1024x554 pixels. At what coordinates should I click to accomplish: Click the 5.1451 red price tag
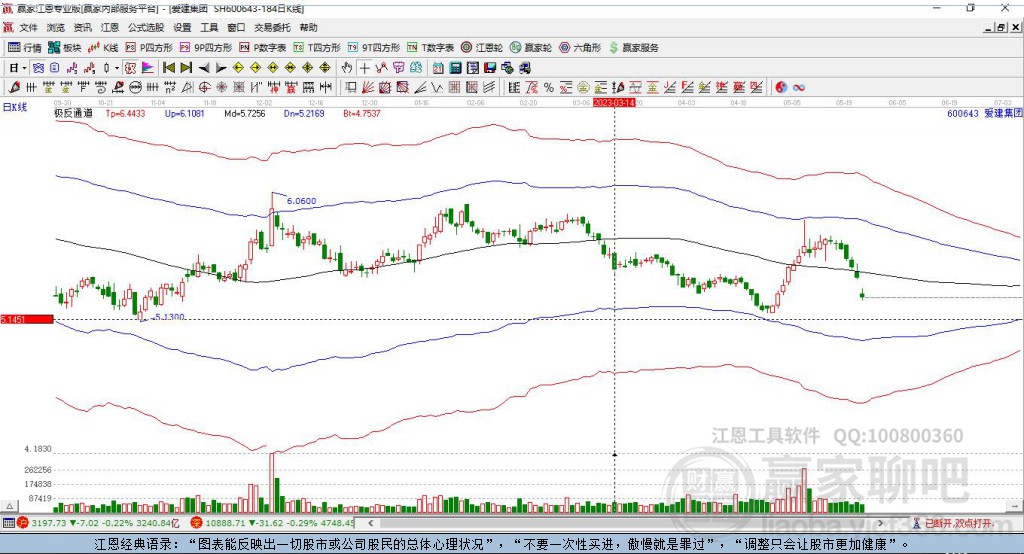[27, 319]
